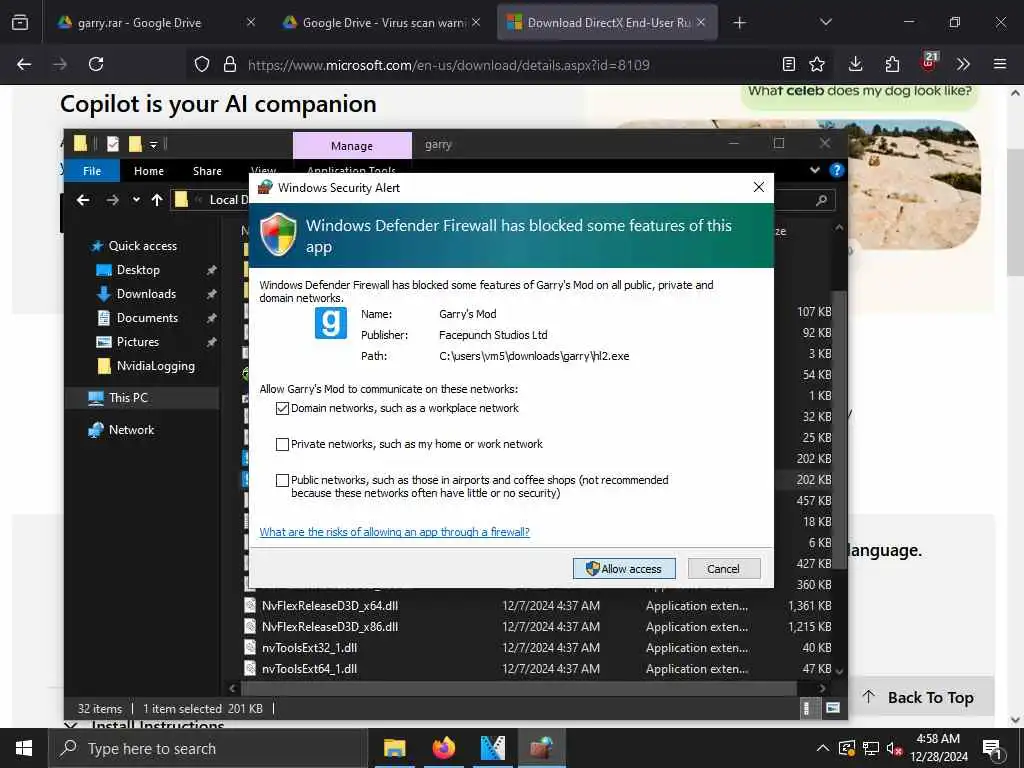Toggle reader view in the address bar
This screenshot has width=1024, height=768.
(789, 64)
